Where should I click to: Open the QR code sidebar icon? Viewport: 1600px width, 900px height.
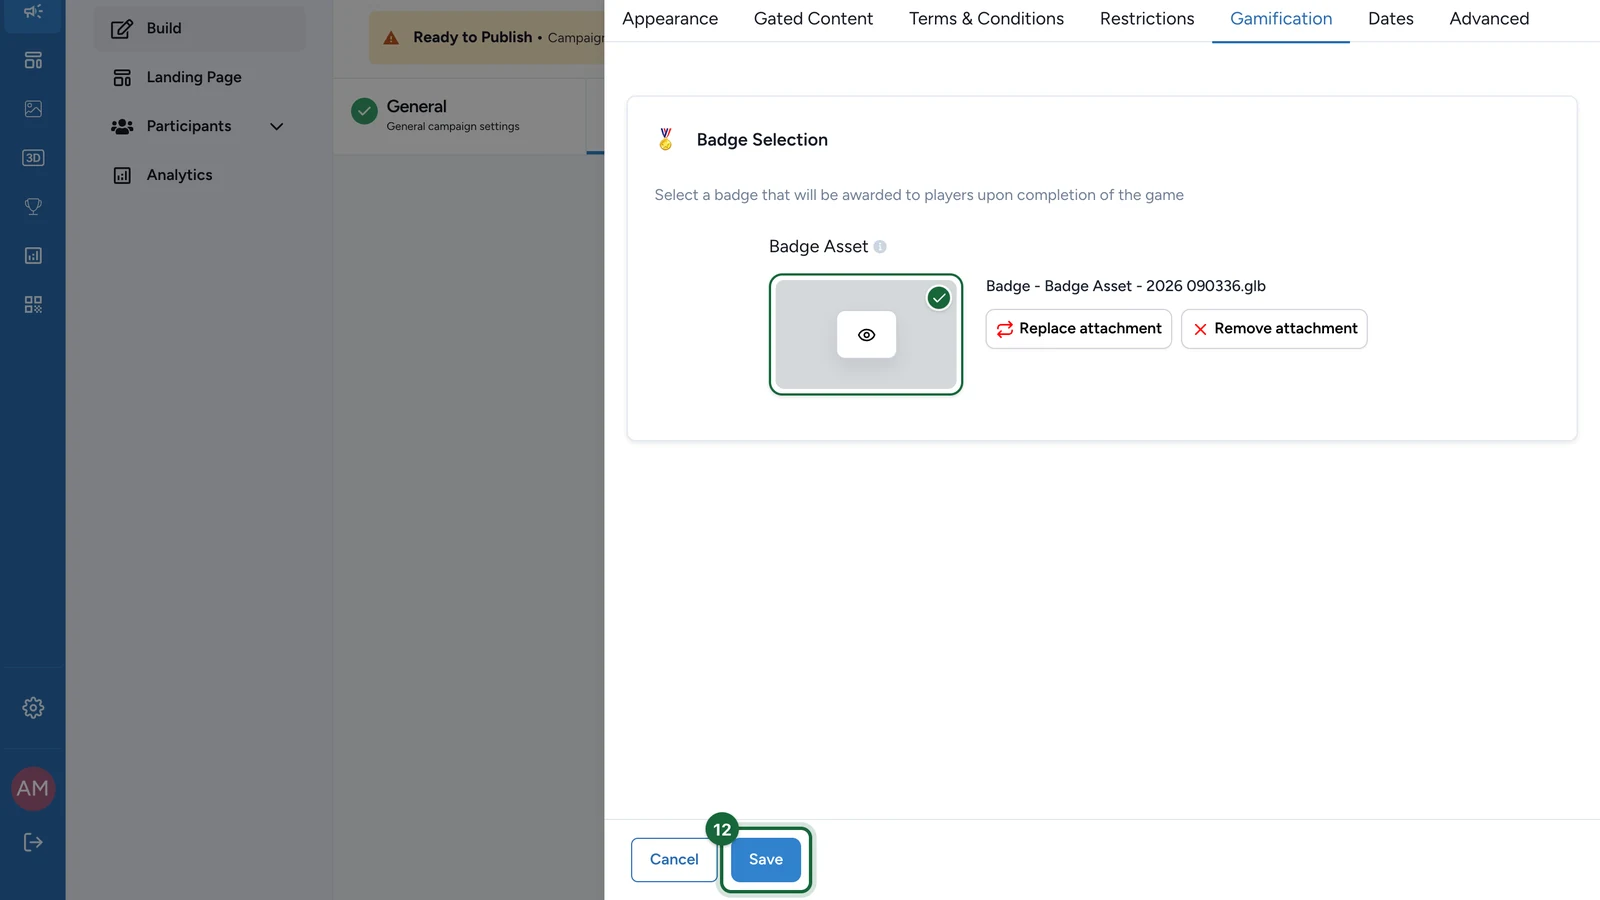click(33, 305)
